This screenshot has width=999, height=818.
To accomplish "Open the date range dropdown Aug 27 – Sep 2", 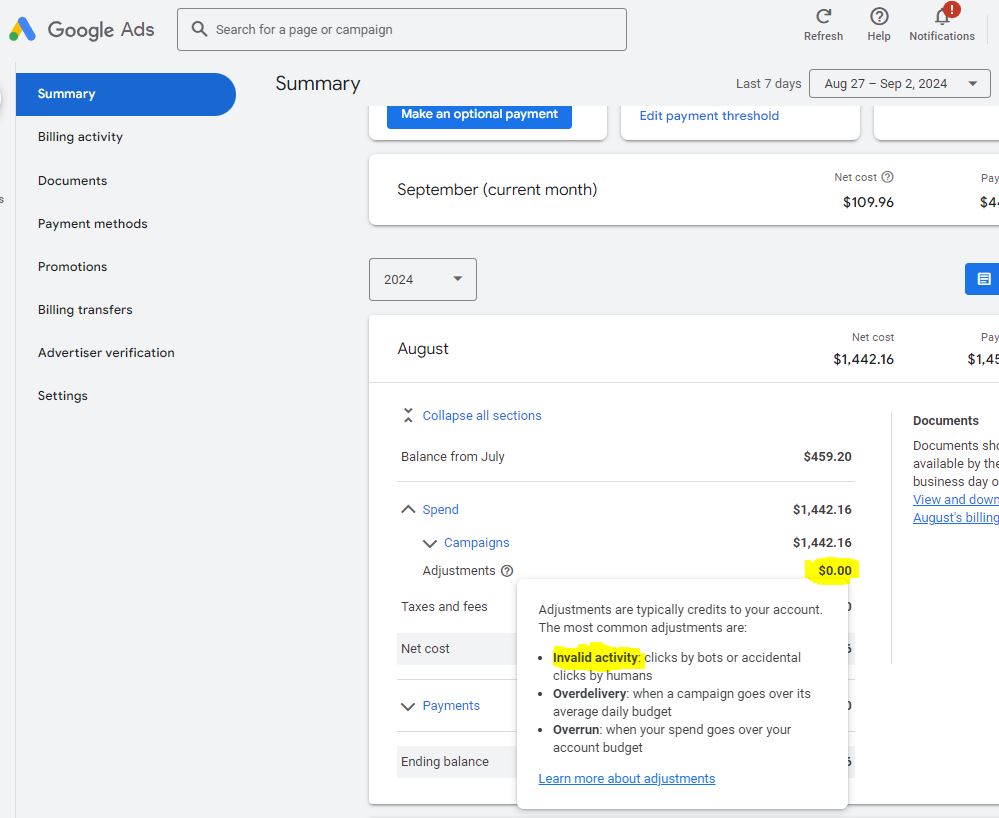I will (x=899, y=83).
